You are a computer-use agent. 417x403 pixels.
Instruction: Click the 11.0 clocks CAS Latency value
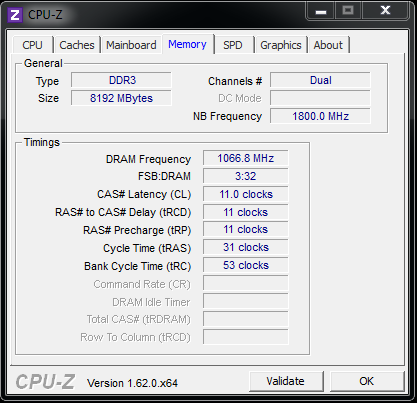246,194
